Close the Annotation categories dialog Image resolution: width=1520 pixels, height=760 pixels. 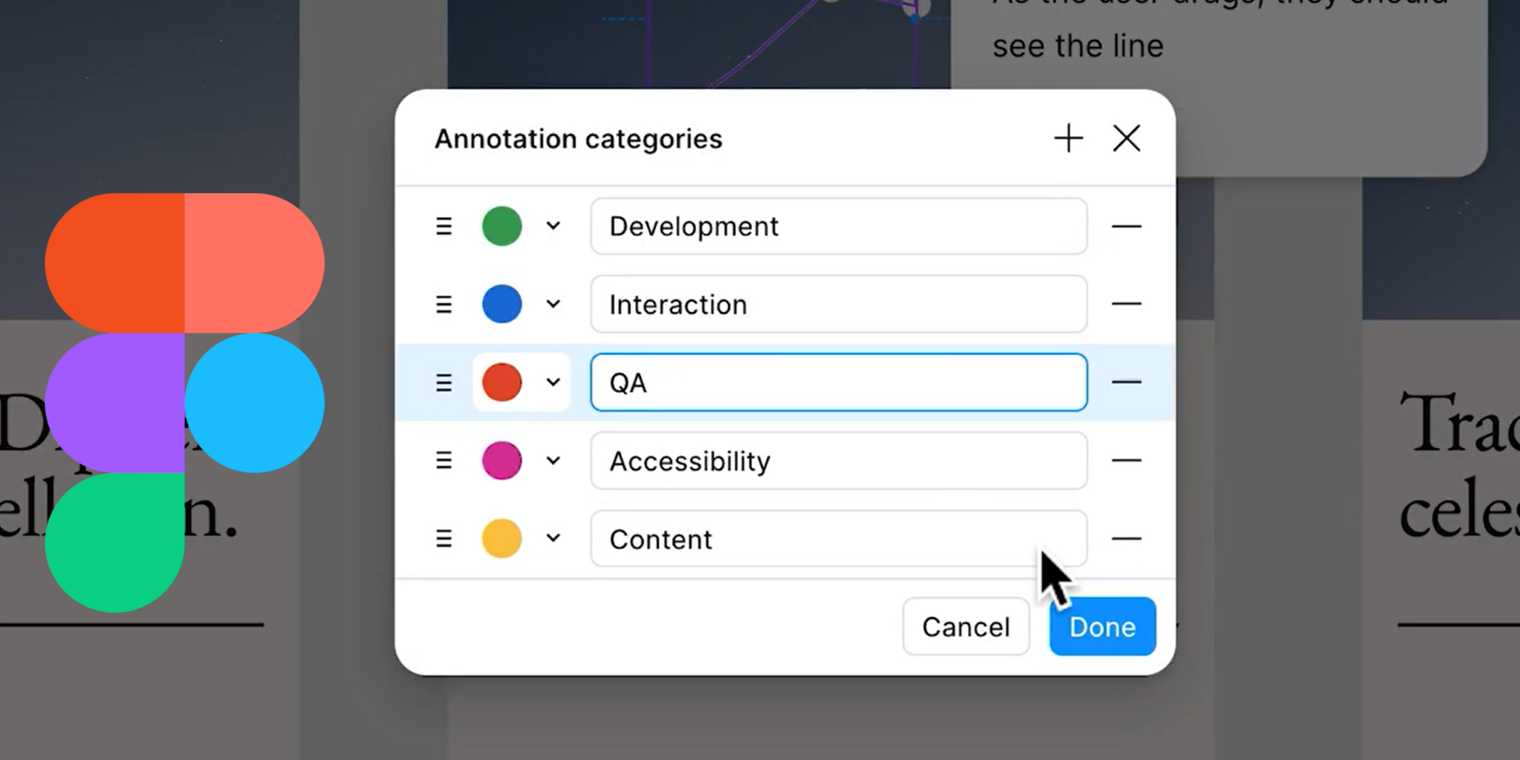(1126, 138)
